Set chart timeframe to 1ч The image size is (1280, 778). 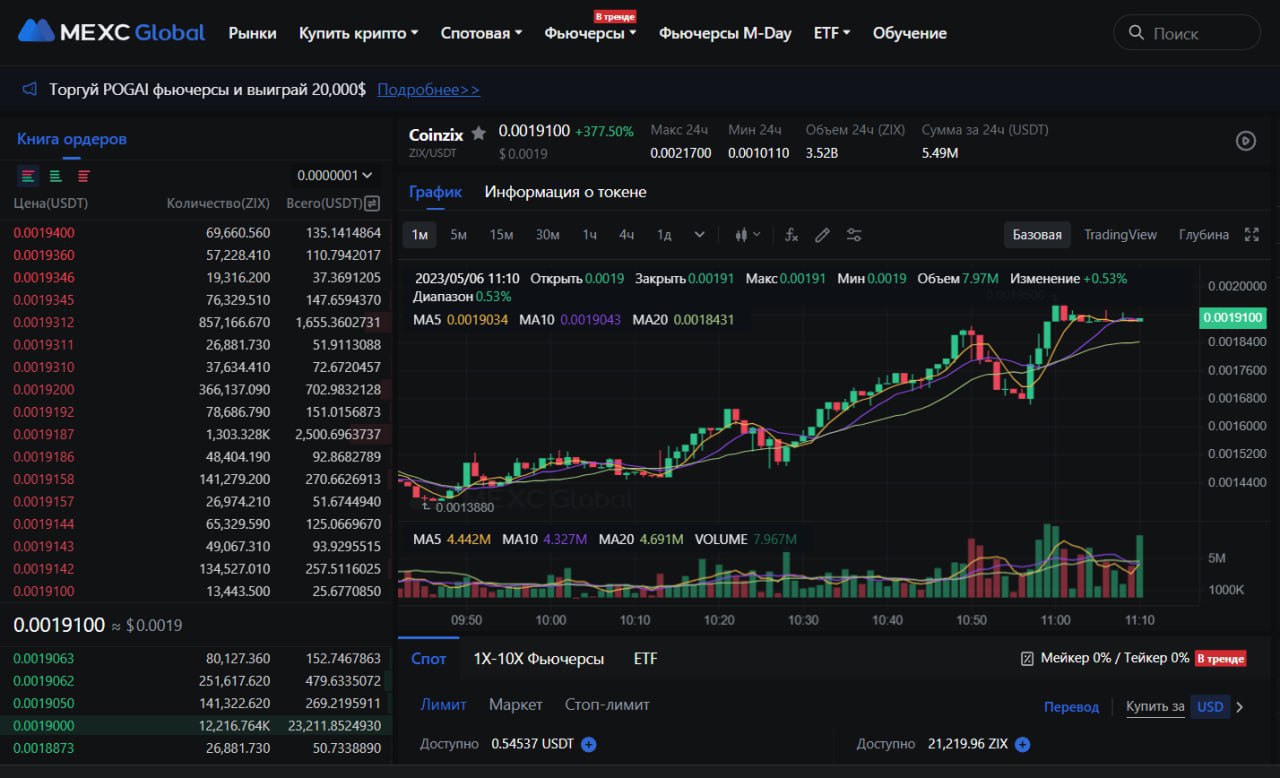590,235
